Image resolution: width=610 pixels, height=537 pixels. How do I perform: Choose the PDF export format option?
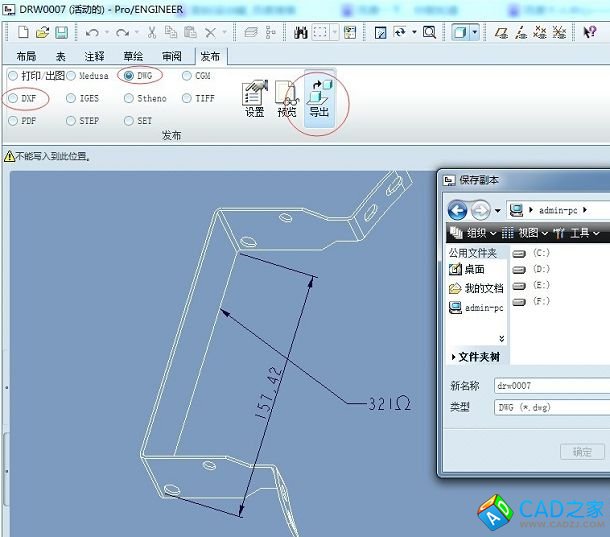[13, 121]
